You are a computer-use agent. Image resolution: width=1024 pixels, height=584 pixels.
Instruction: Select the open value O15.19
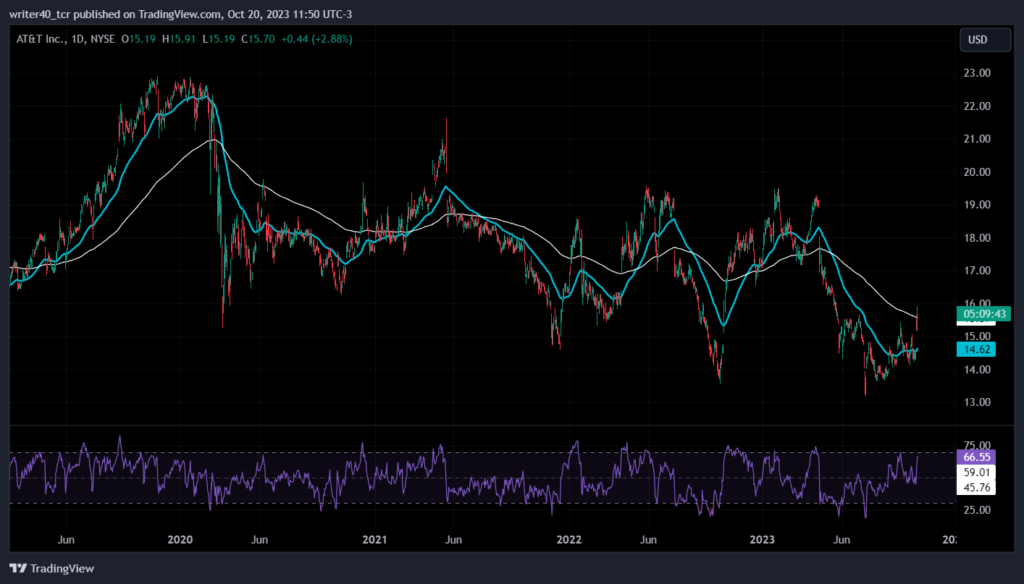(x=138, y=39)
